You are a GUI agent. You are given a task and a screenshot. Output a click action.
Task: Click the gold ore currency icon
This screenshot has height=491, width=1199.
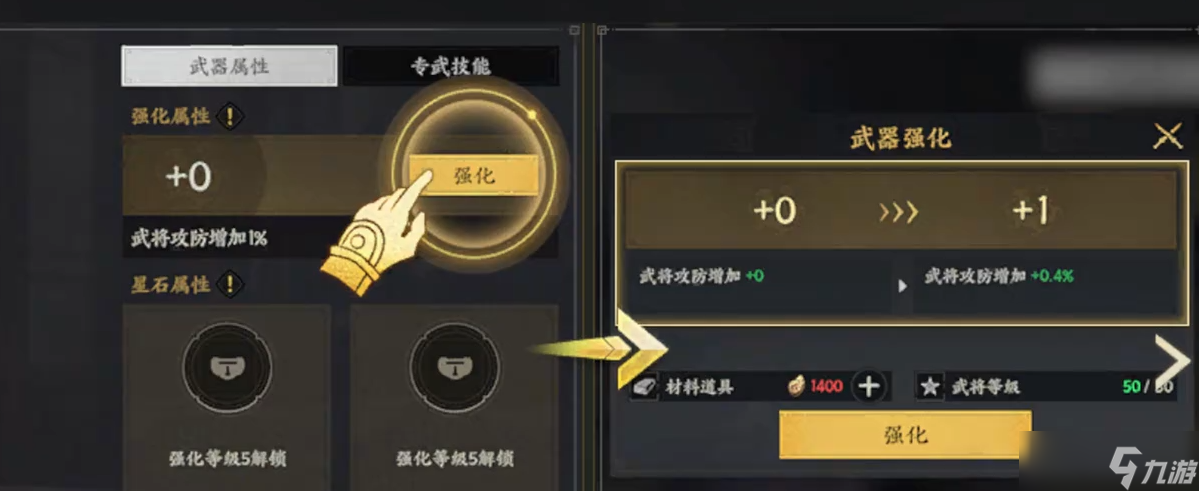[797, 386]
